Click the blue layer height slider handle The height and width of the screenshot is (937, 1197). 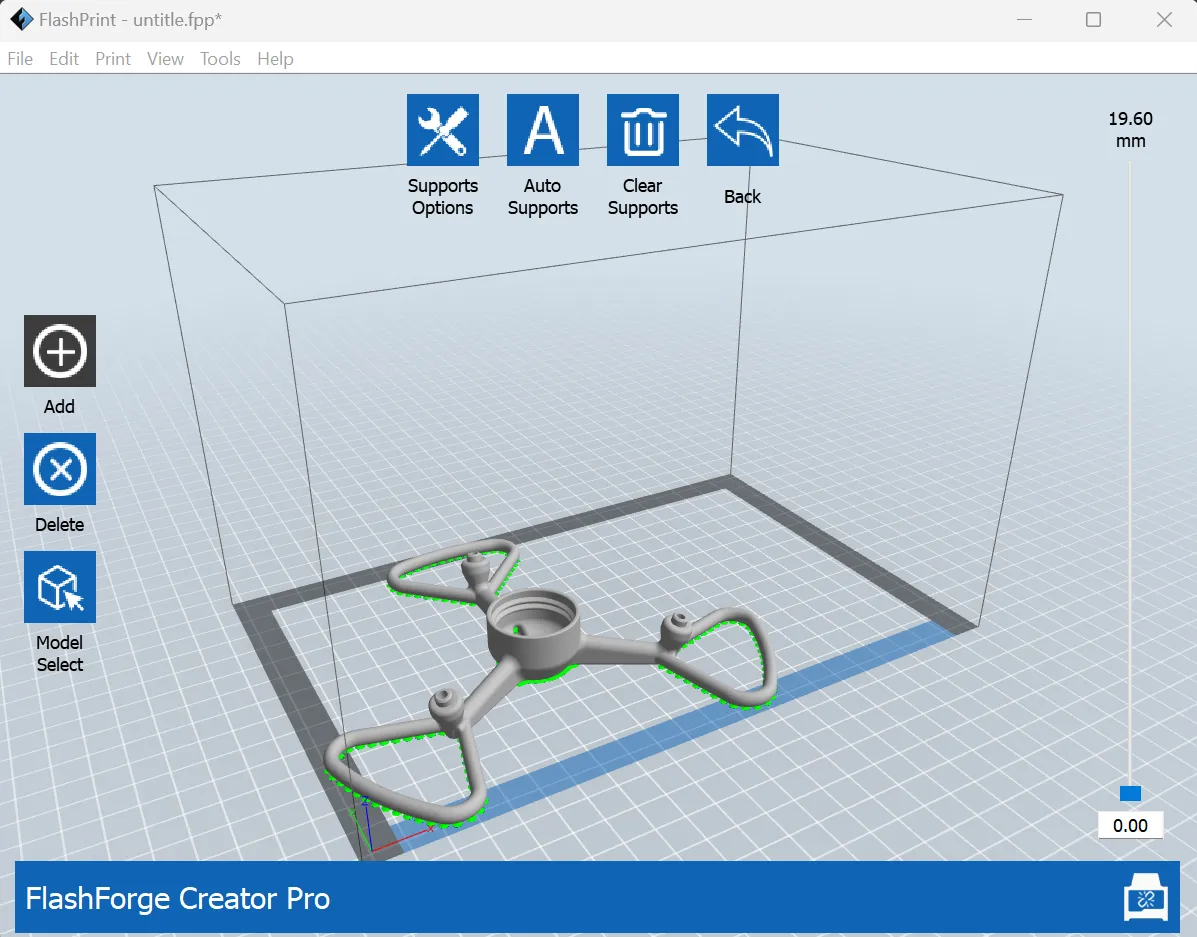coord(1130,793)
